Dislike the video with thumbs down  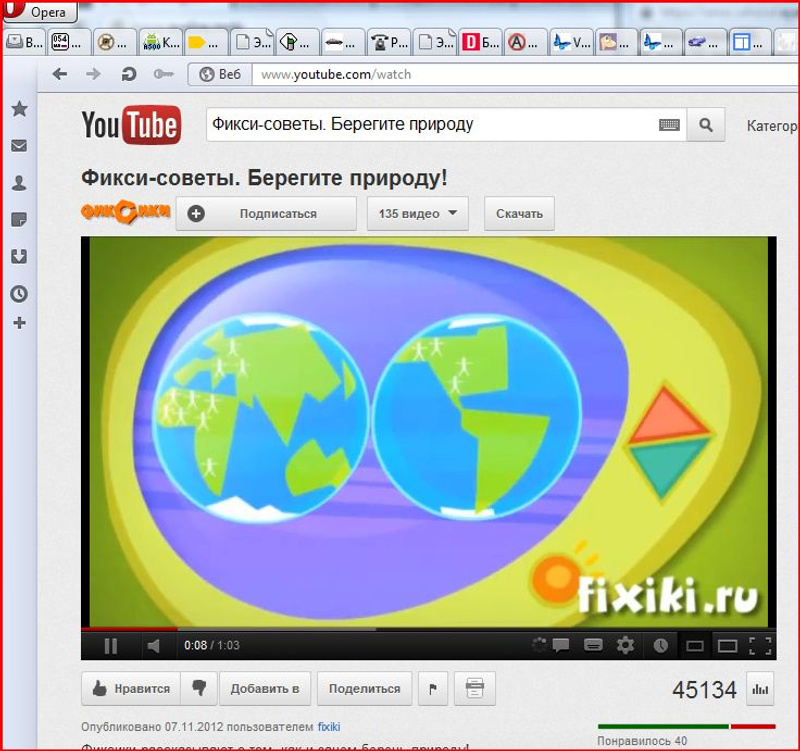[200, 688]
